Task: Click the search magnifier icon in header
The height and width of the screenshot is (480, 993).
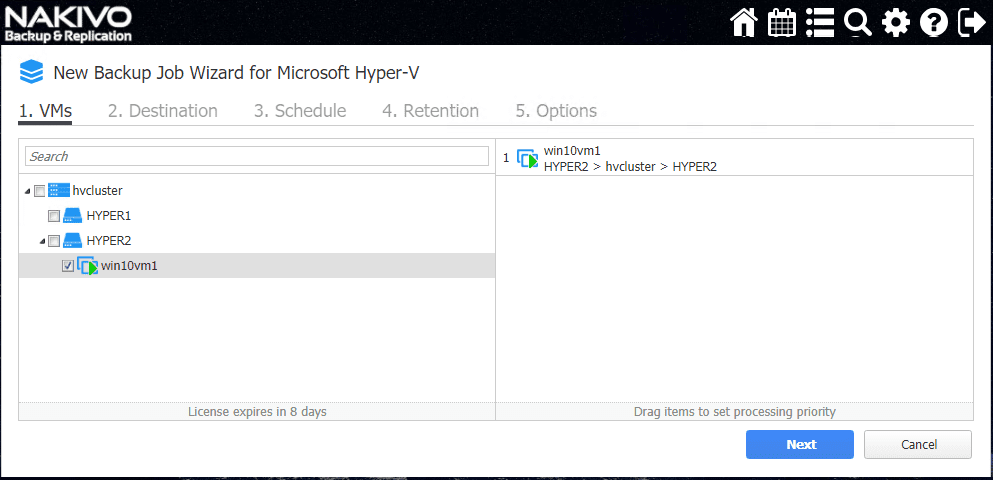Action: tap(857, 23)
